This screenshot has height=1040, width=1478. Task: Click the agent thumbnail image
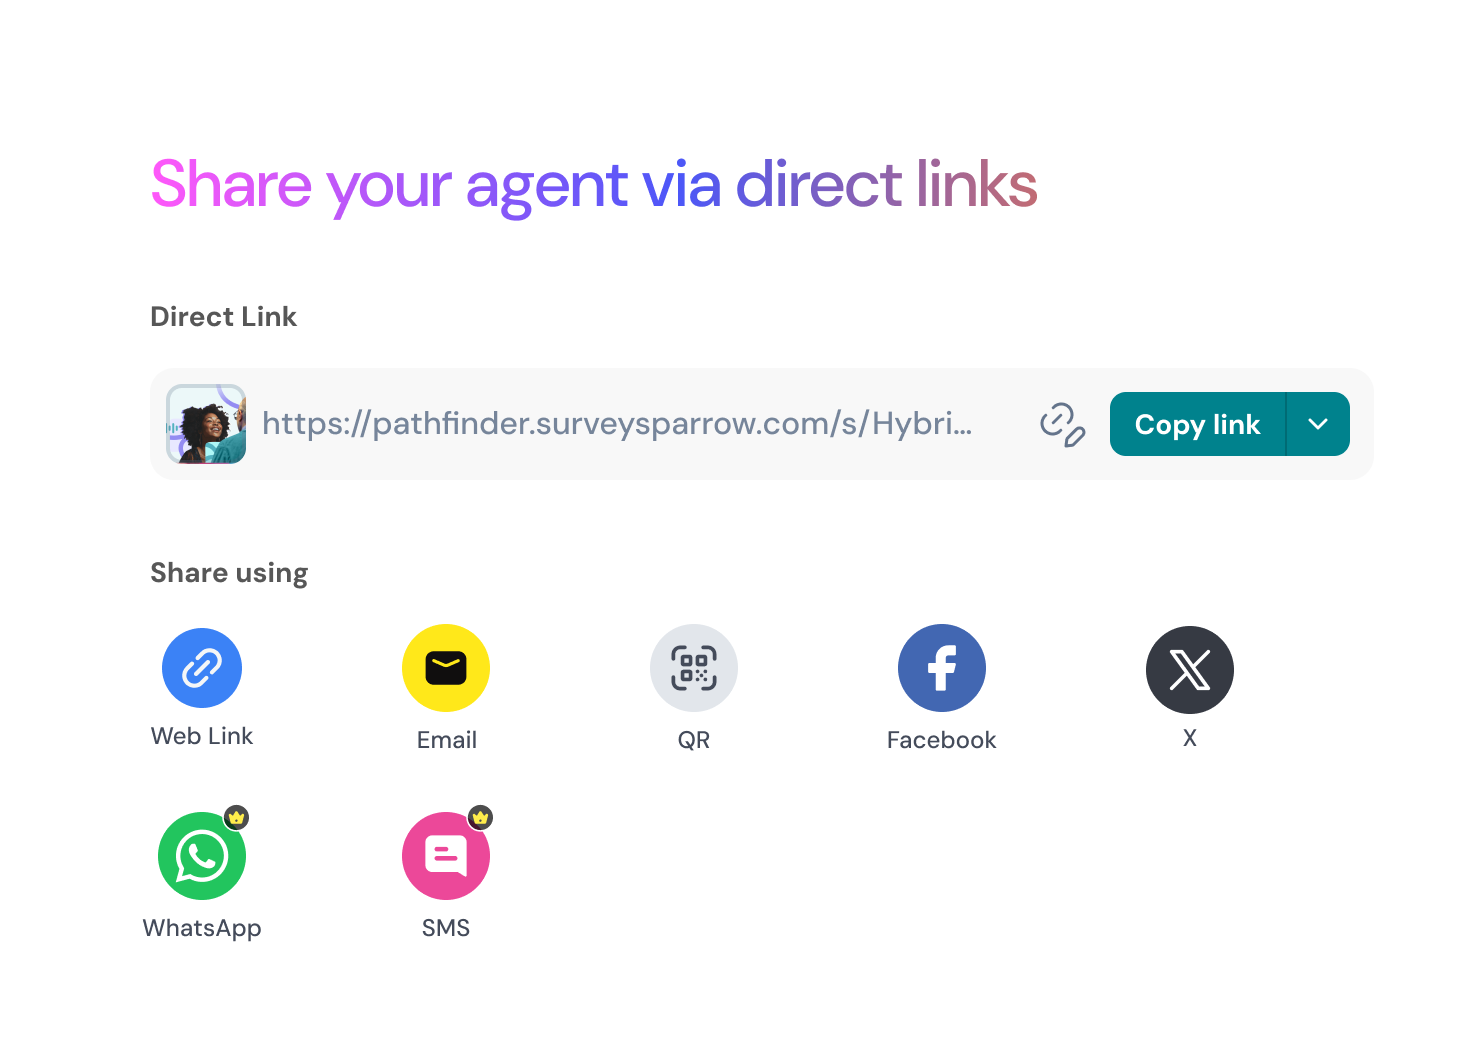206,424
